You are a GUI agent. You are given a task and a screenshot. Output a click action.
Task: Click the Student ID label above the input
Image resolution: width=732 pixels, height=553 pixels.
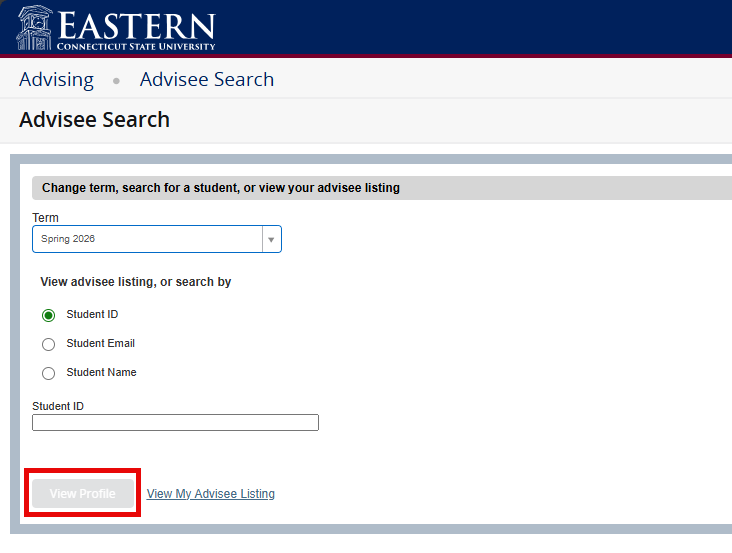click(x=58, y=406)
